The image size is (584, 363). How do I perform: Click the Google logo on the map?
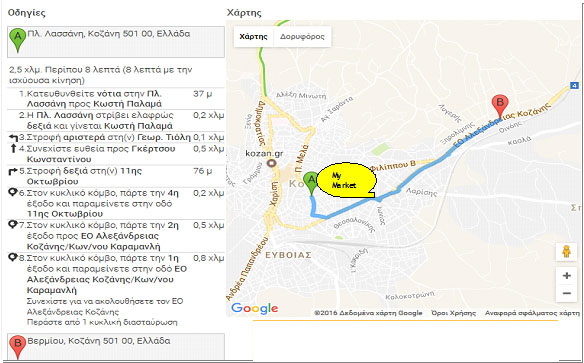pos(254,308)
